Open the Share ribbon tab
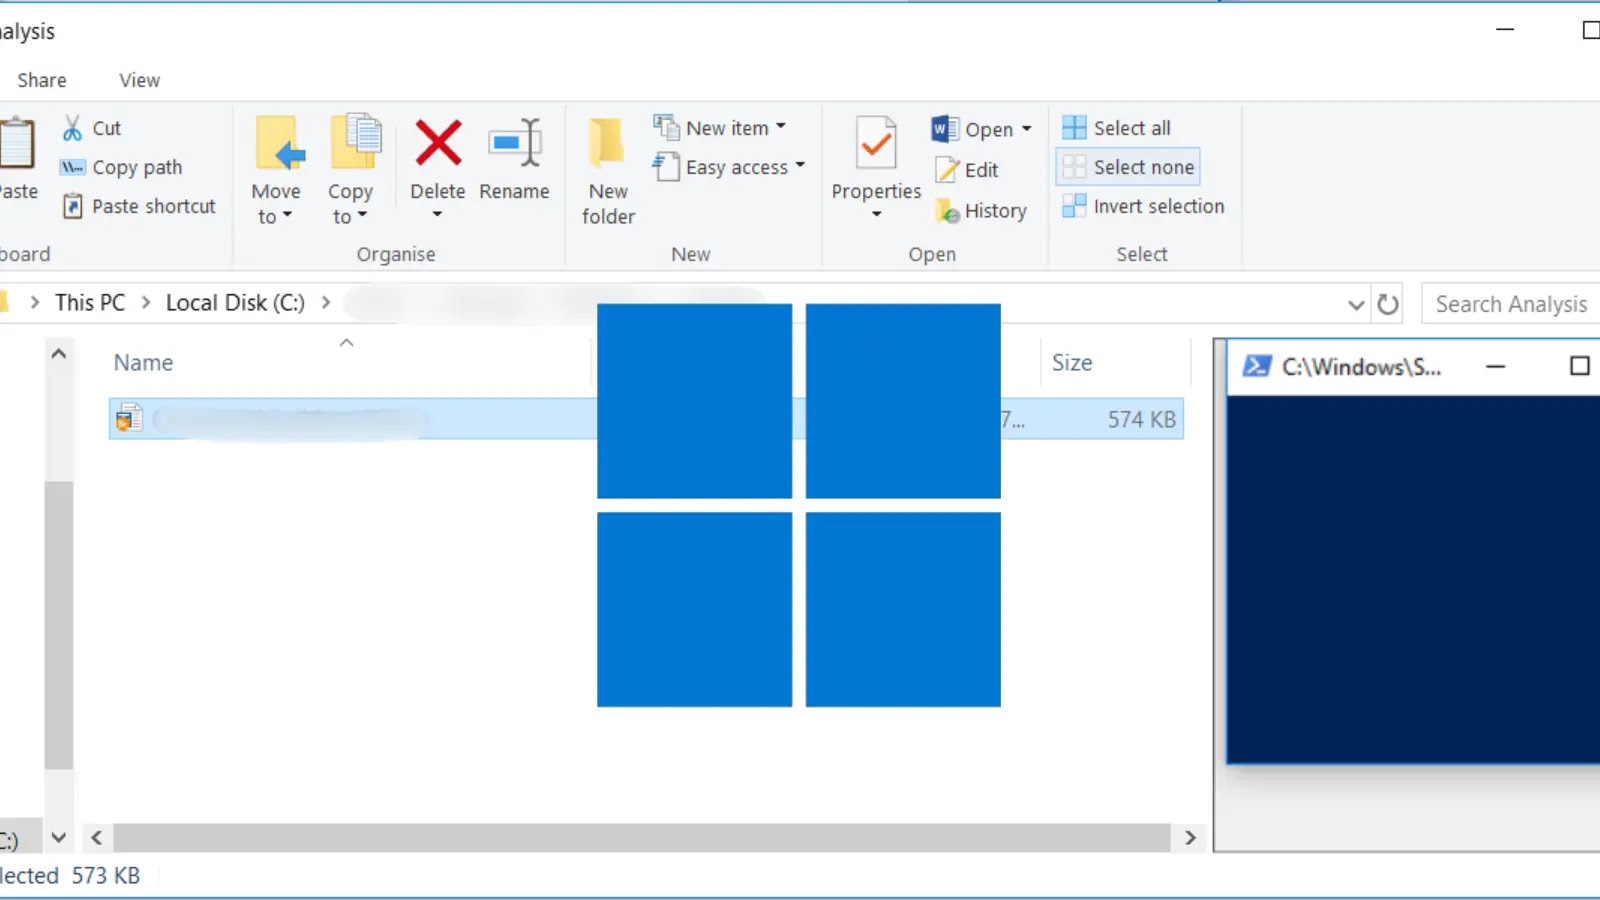Screen dimensions: 1600x900 (x=42, y=80)
